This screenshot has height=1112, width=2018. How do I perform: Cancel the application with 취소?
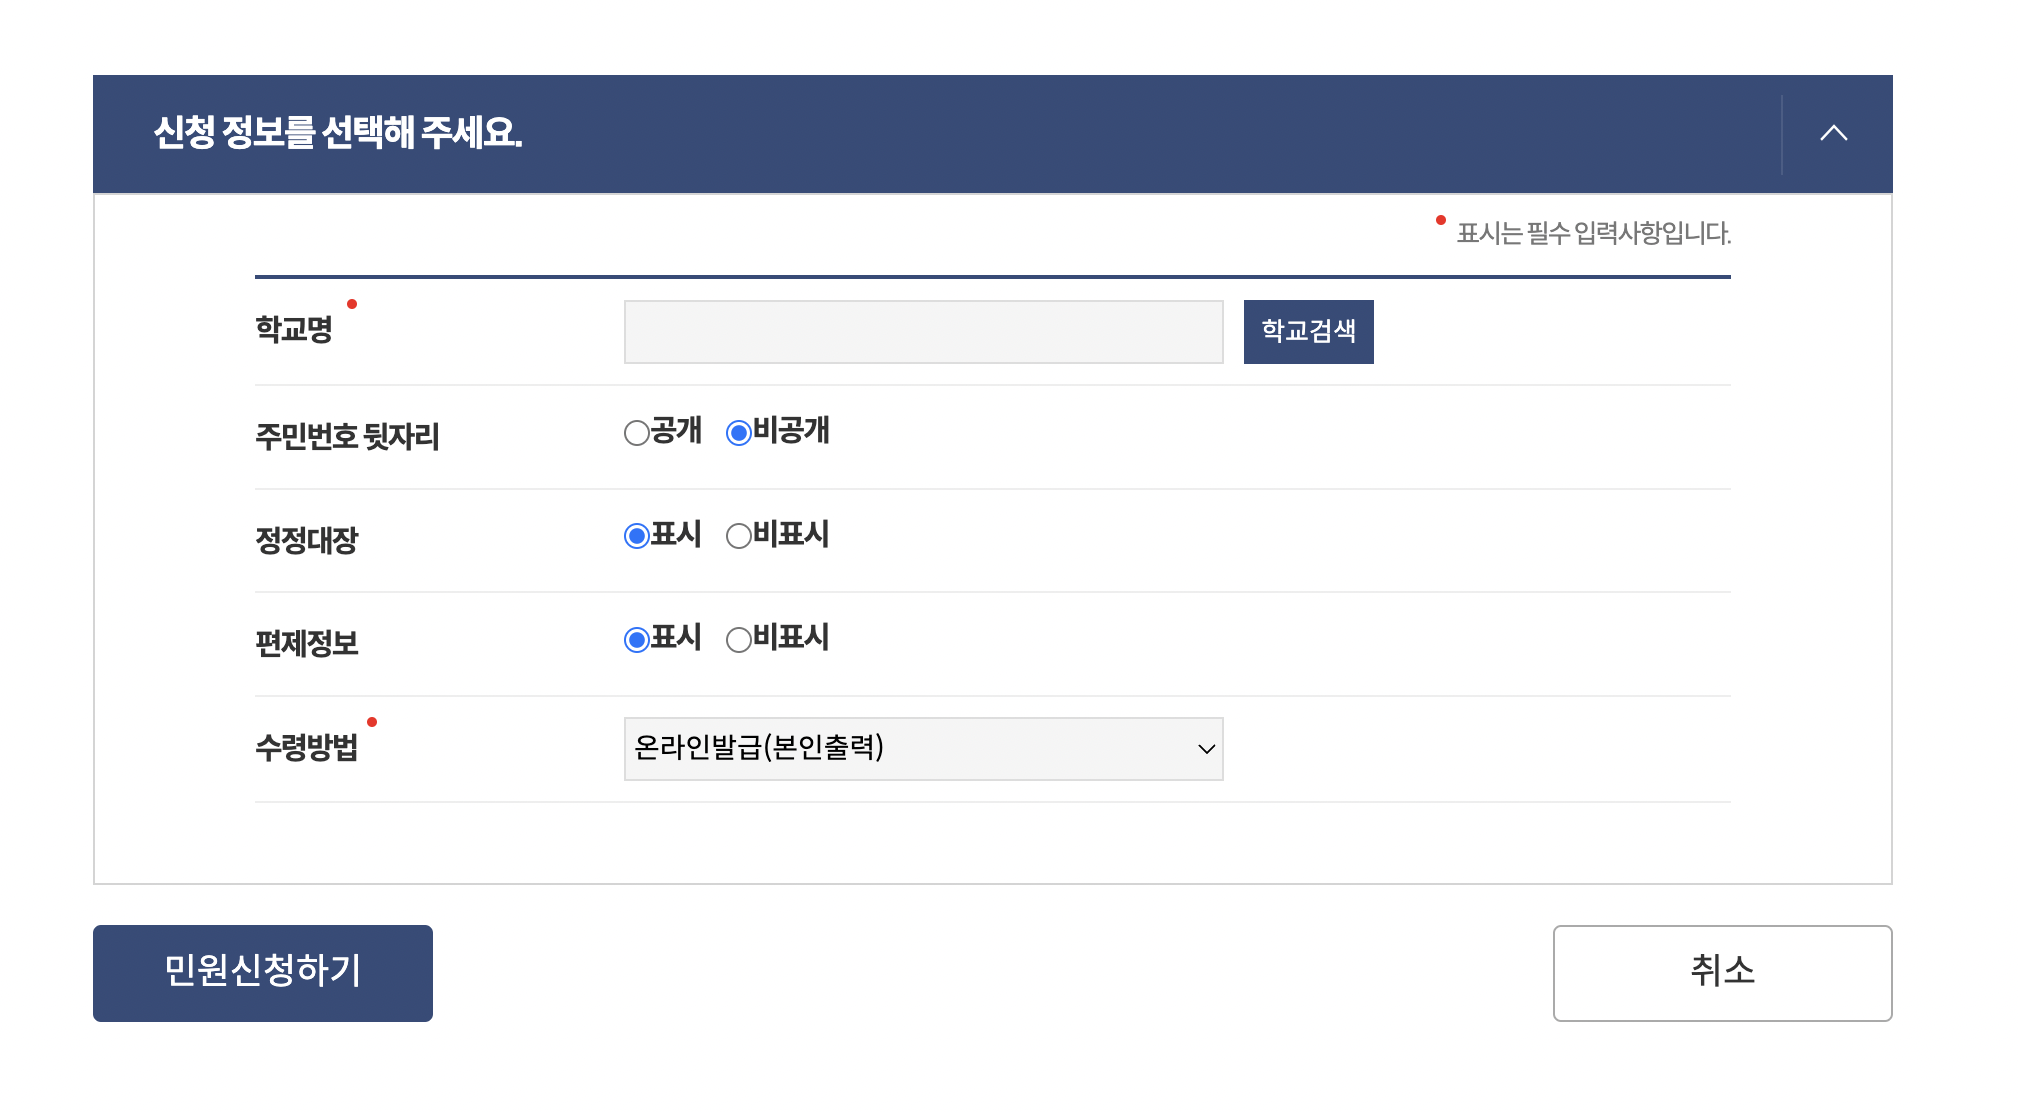pos(1722,972)
